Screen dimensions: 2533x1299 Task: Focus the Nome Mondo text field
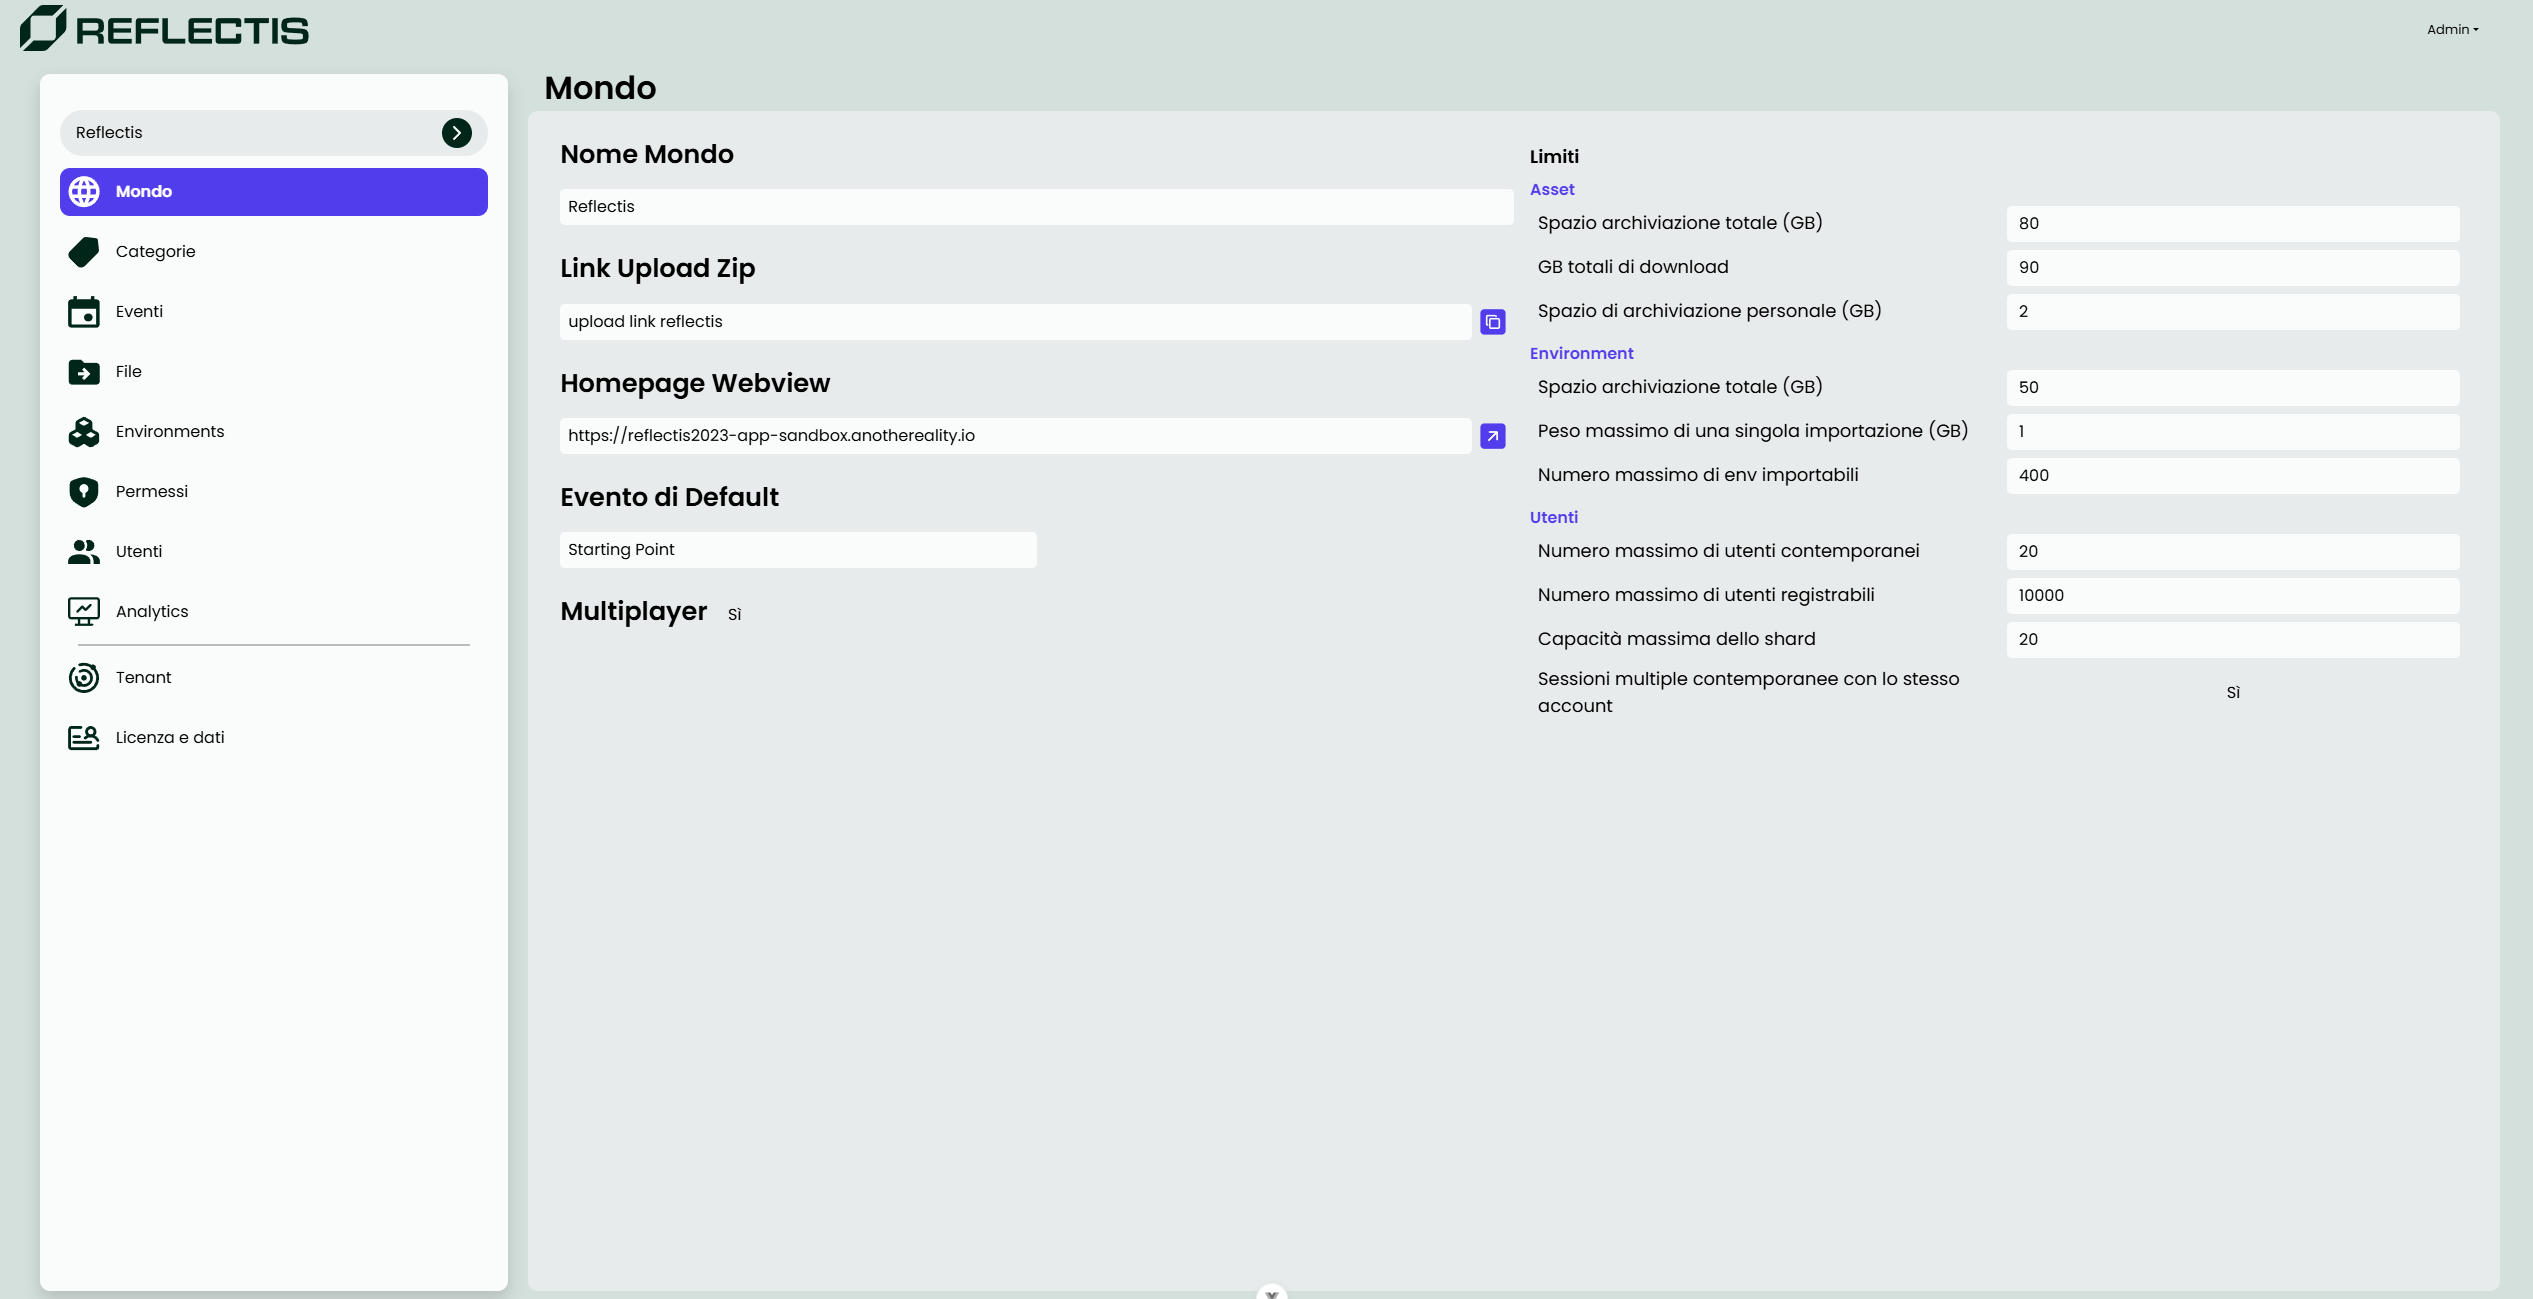[1035, 207]
